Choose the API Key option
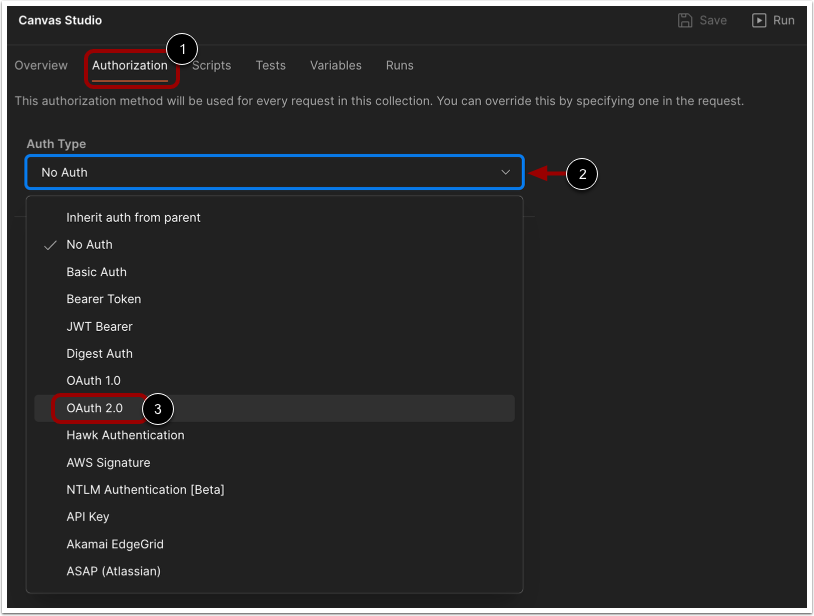The height and width of the screenshot is (616, 814). pyautogui.click(x=87, y=516)
